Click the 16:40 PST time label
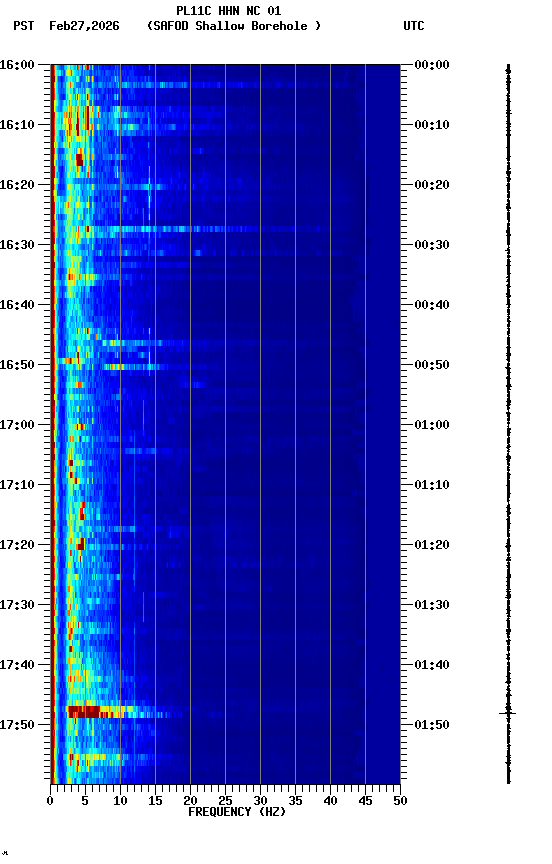 click(x=17, y=305)
